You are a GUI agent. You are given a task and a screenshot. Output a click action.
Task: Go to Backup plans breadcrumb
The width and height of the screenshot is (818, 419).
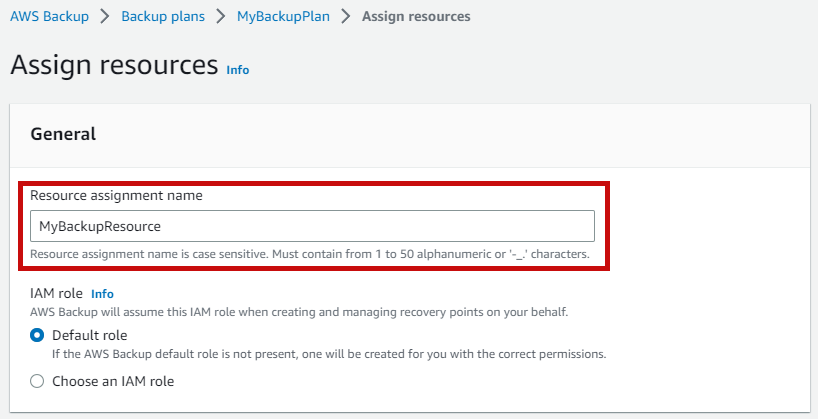pos(163,16)
